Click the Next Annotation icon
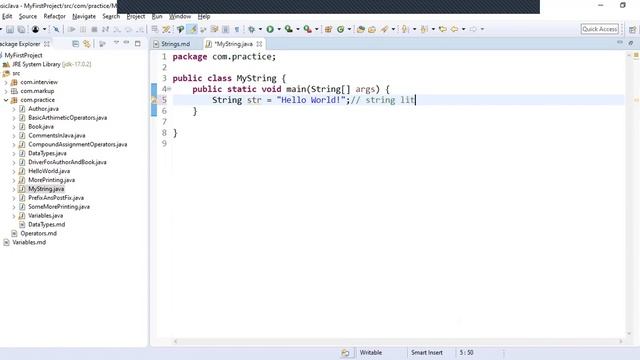640x360 pixels. pyautogui.click(x=405, y=29)
